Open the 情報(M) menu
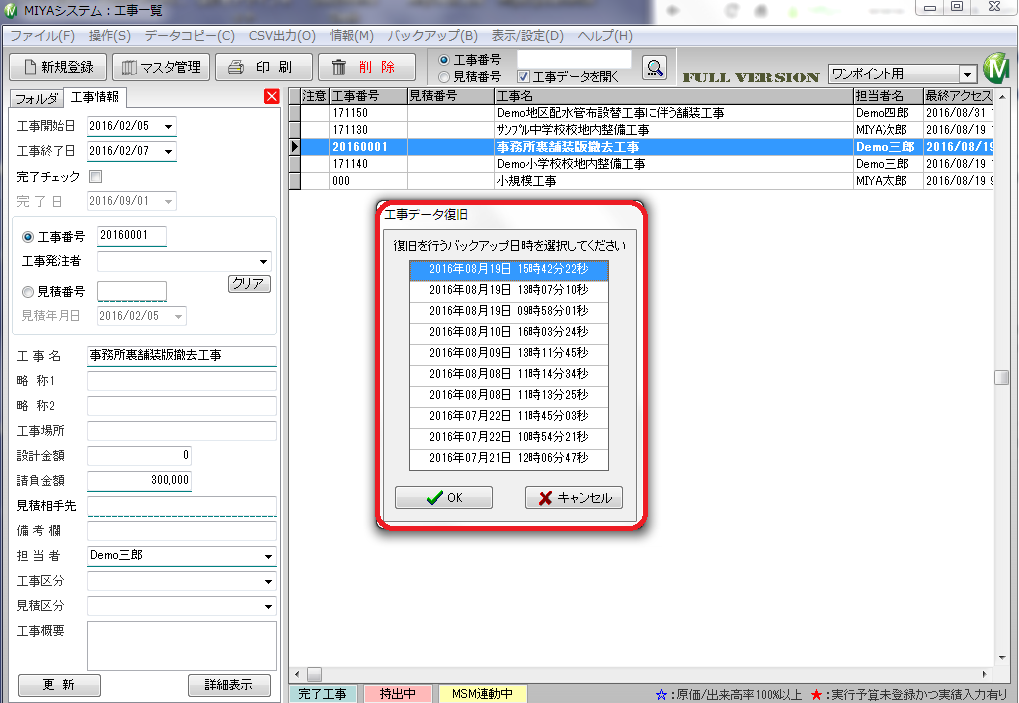This screenshot has height=703, width=1019. point(352,36)
